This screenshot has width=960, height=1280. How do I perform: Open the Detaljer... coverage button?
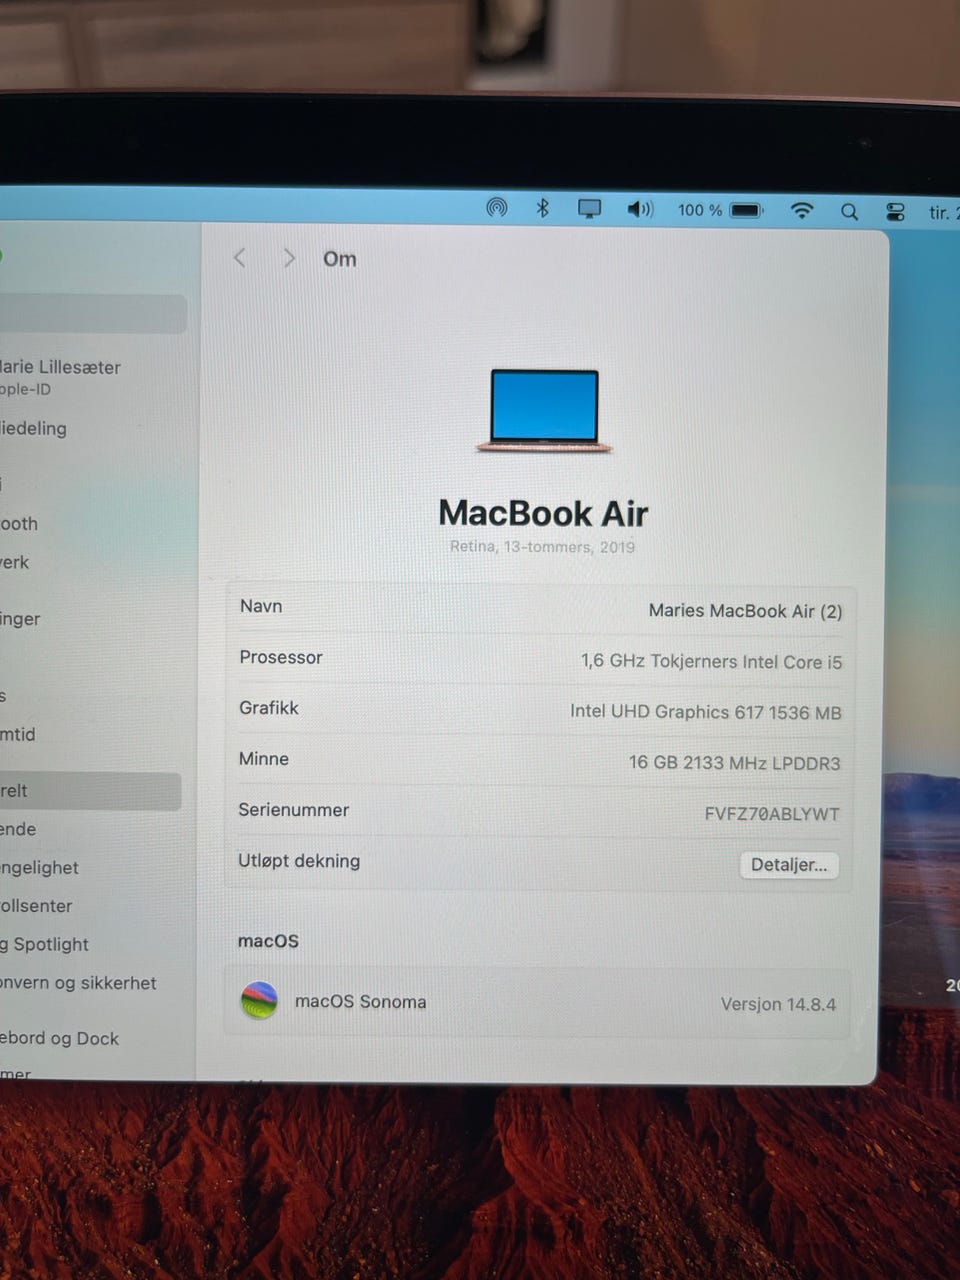point(789,865)
